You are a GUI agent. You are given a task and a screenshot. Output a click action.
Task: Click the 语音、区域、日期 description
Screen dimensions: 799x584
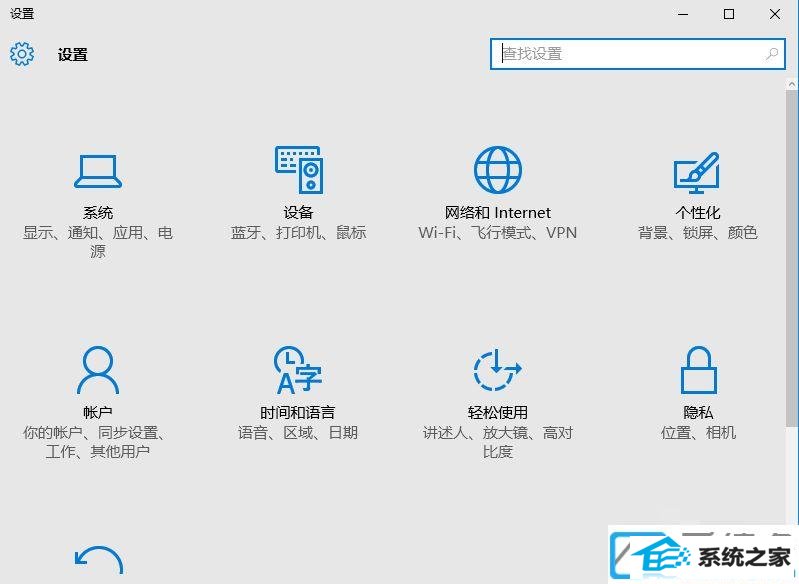click(x=298, y=433)
